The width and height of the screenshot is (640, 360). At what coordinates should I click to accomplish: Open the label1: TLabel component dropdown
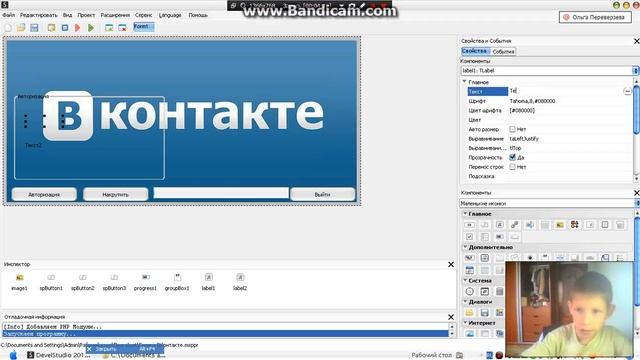[x=636, y=71]
